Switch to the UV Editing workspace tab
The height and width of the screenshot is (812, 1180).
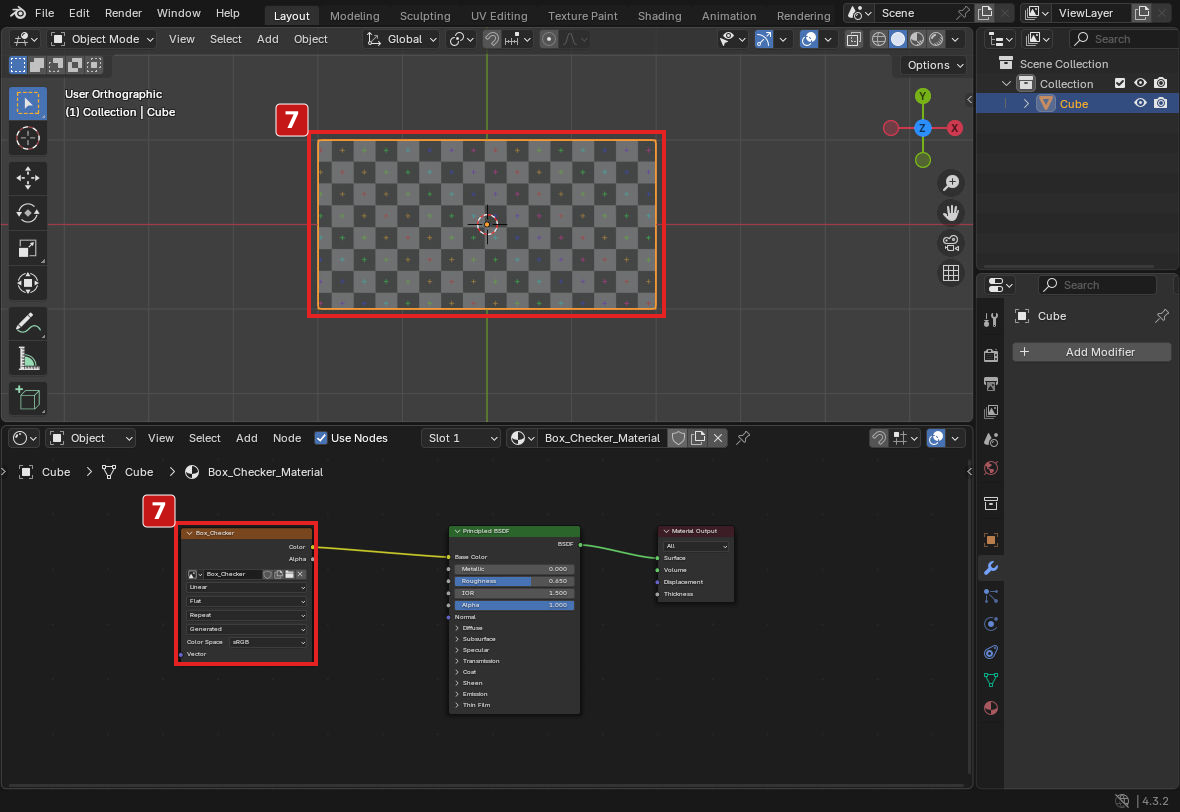coord(499,15)
